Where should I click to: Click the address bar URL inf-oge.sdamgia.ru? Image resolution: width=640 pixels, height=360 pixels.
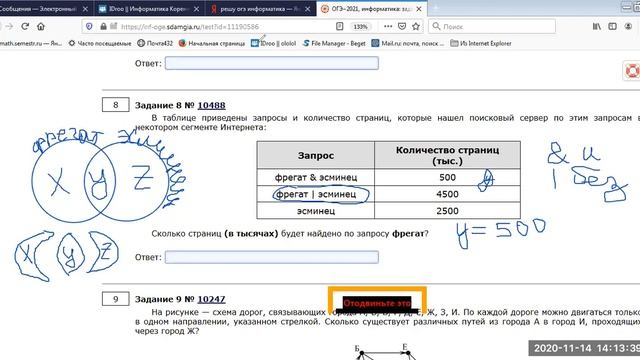(x=190, y=27)
